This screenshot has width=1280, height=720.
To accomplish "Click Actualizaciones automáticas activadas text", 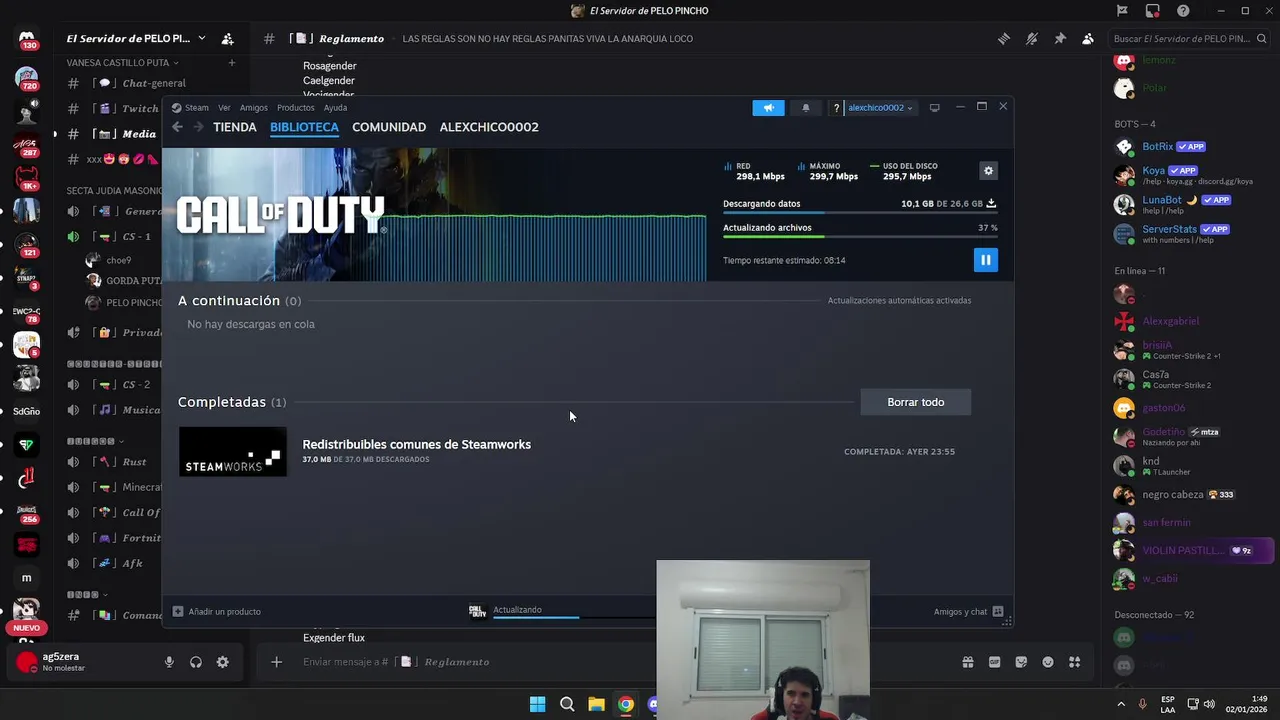I will point(899,301).
